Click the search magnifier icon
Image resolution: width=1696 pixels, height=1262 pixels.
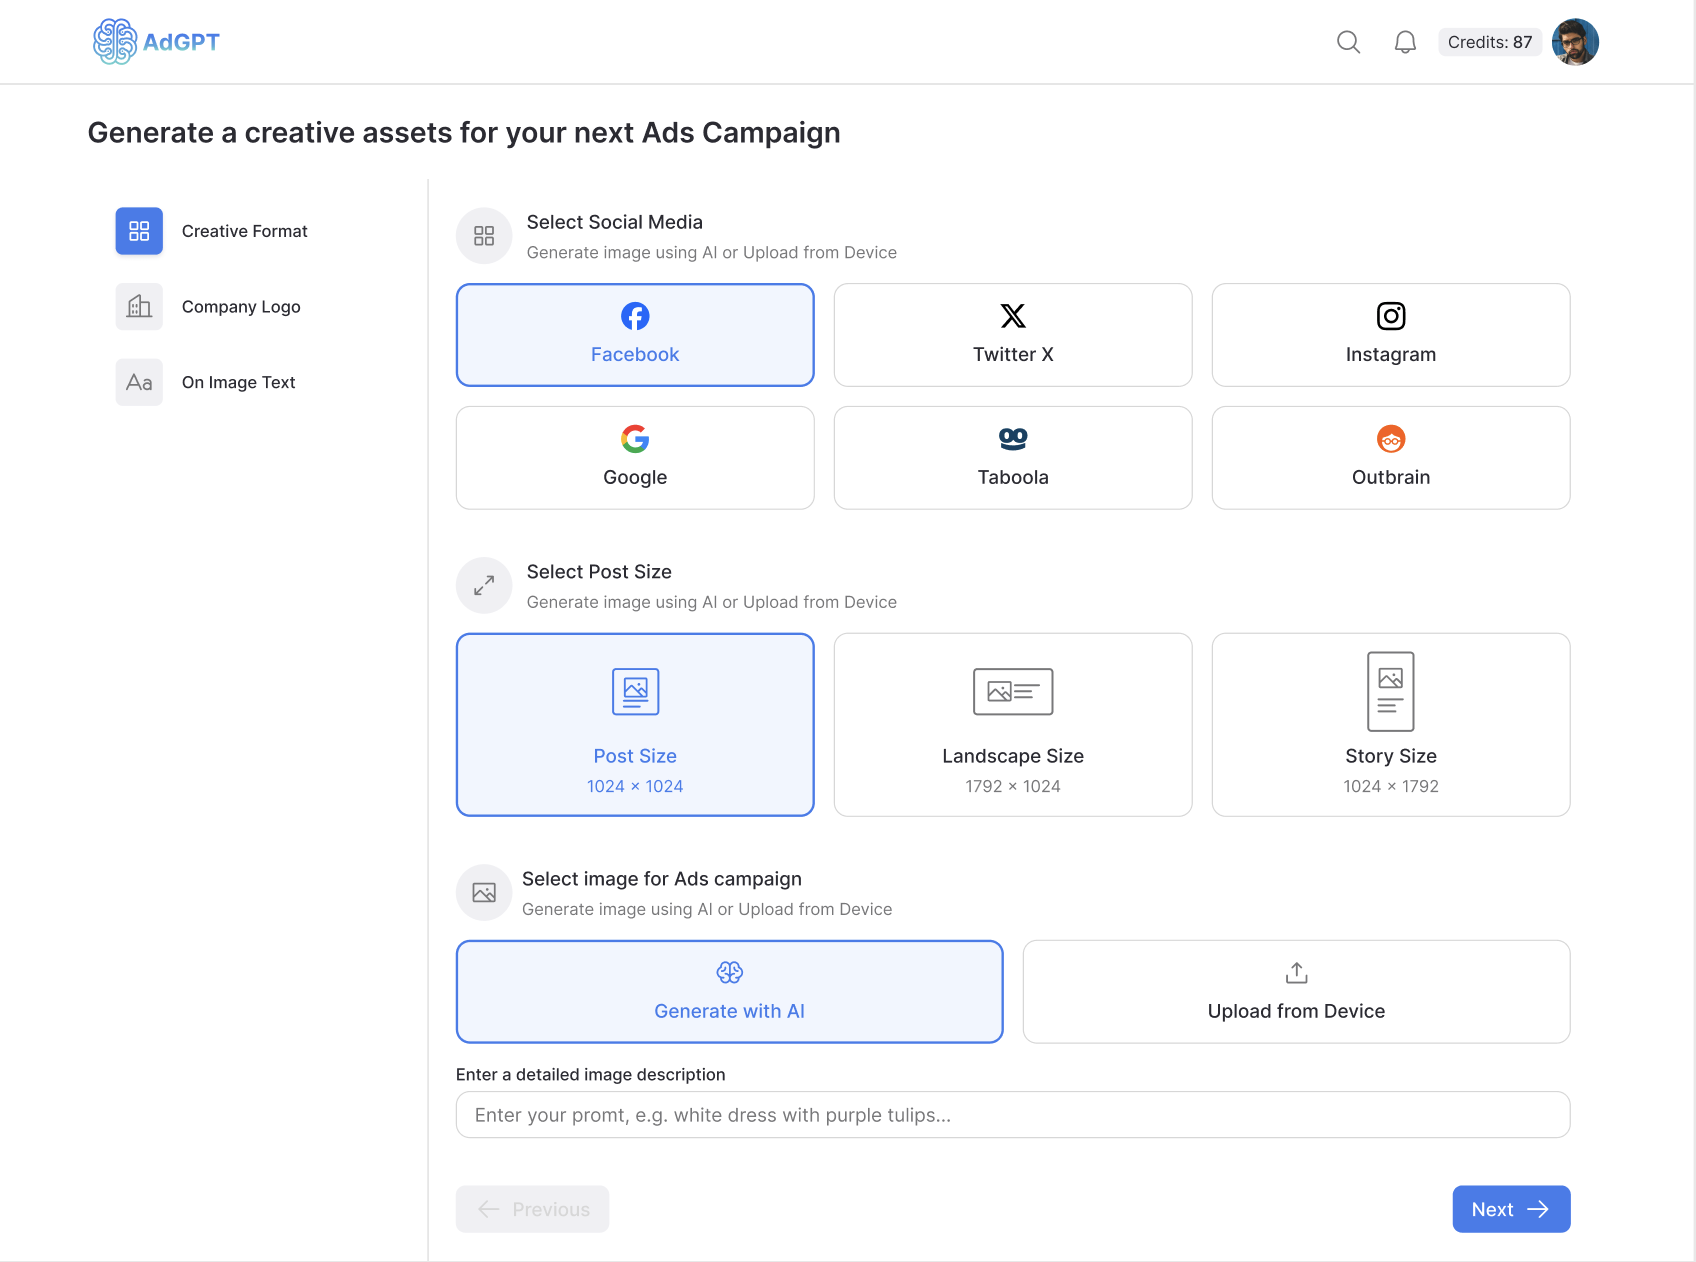point(1348,42)
